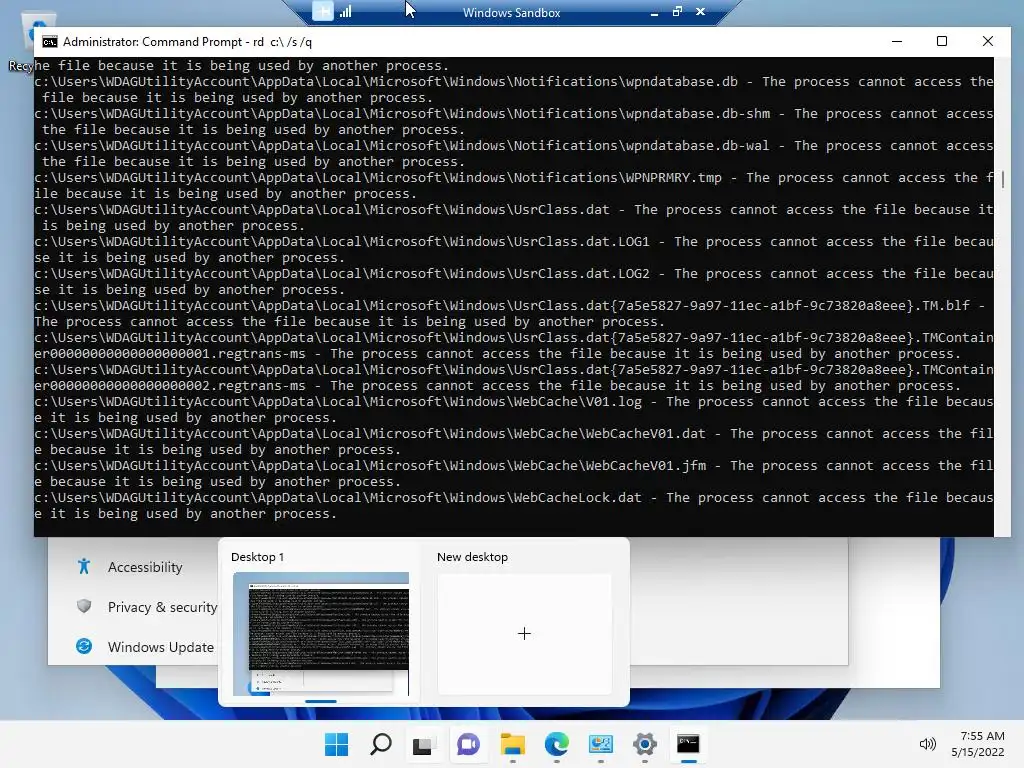This screenshot has height=768, width=1024.
Task: Click the WebCacheLock.dat output line
Action: coord(514,505)
